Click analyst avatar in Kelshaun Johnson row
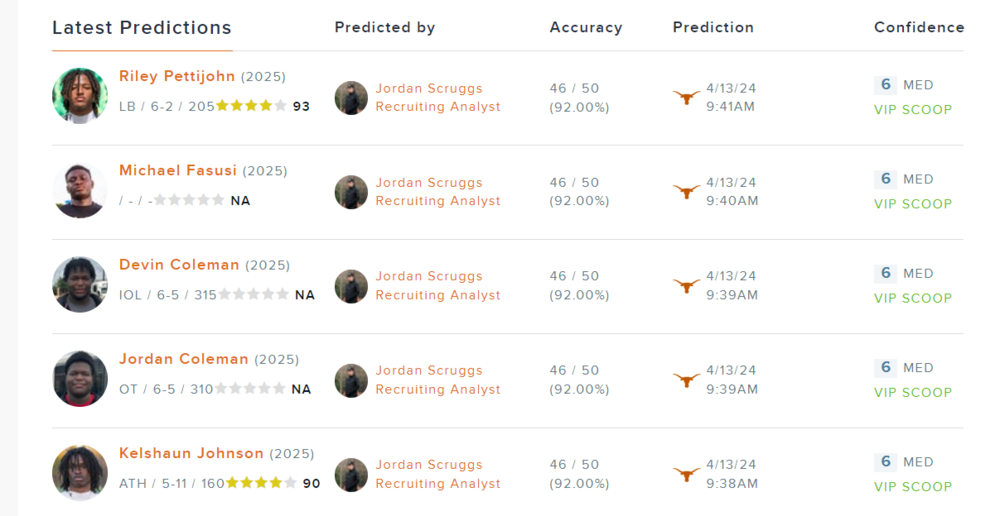The width and height of the screenshot is (1000, 516). [x=351, y=475]
